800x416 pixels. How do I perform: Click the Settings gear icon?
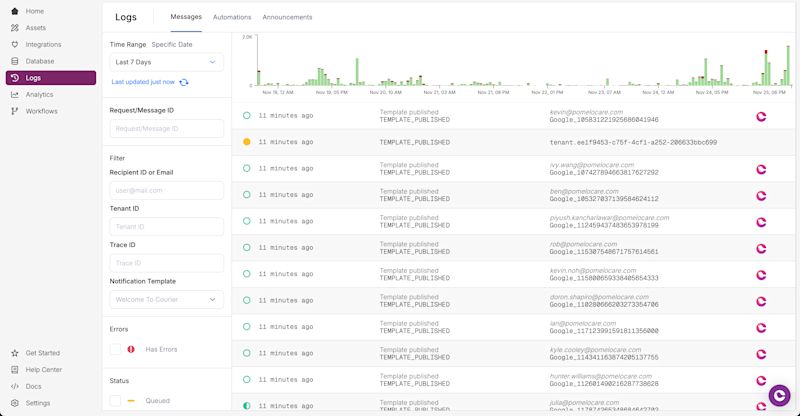pos(15,403)
